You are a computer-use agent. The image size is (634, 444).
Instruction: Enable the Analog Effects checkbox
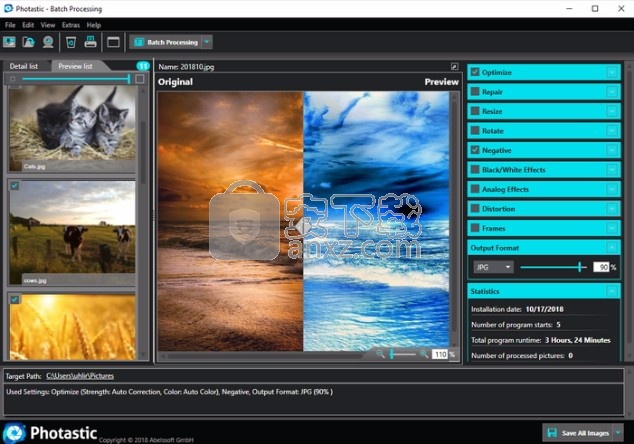click(475, 189)
